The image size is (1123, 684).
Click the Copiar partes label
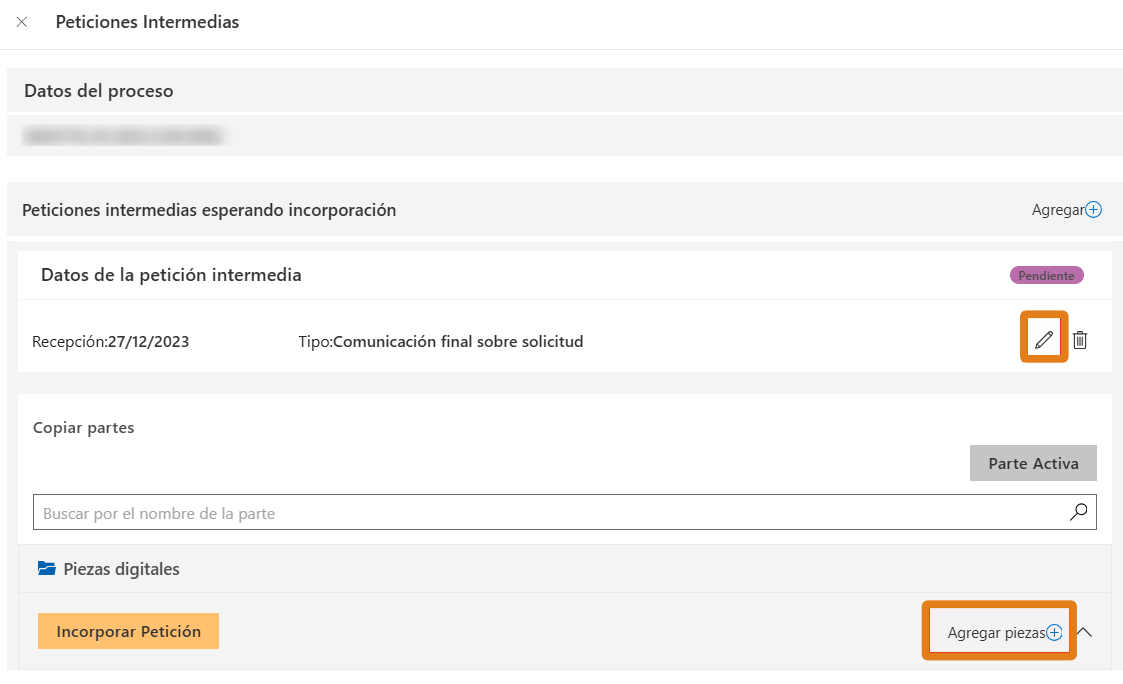[x=84, y=428]
